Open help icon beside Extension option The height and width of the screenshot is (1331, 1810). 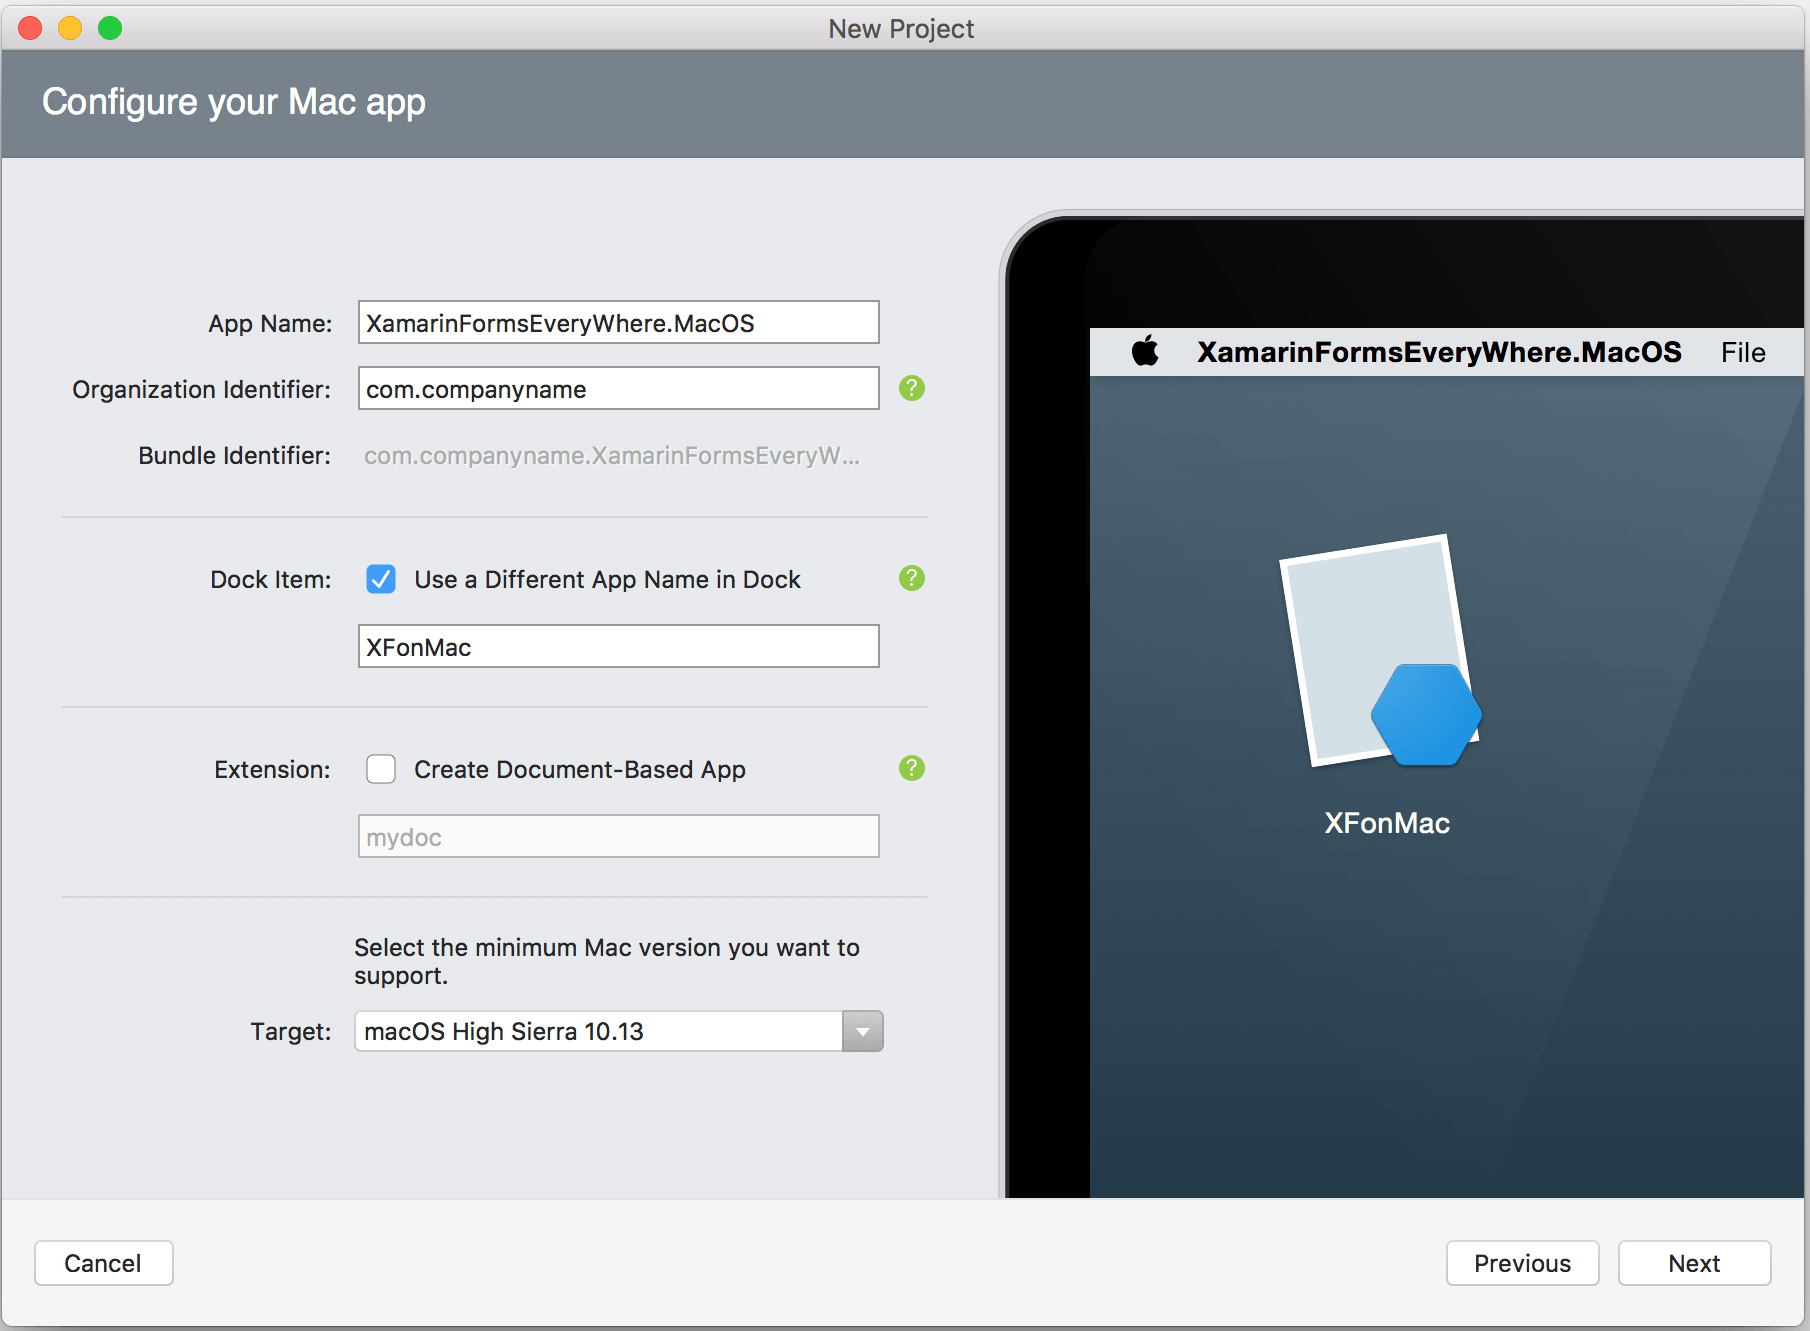912,768
